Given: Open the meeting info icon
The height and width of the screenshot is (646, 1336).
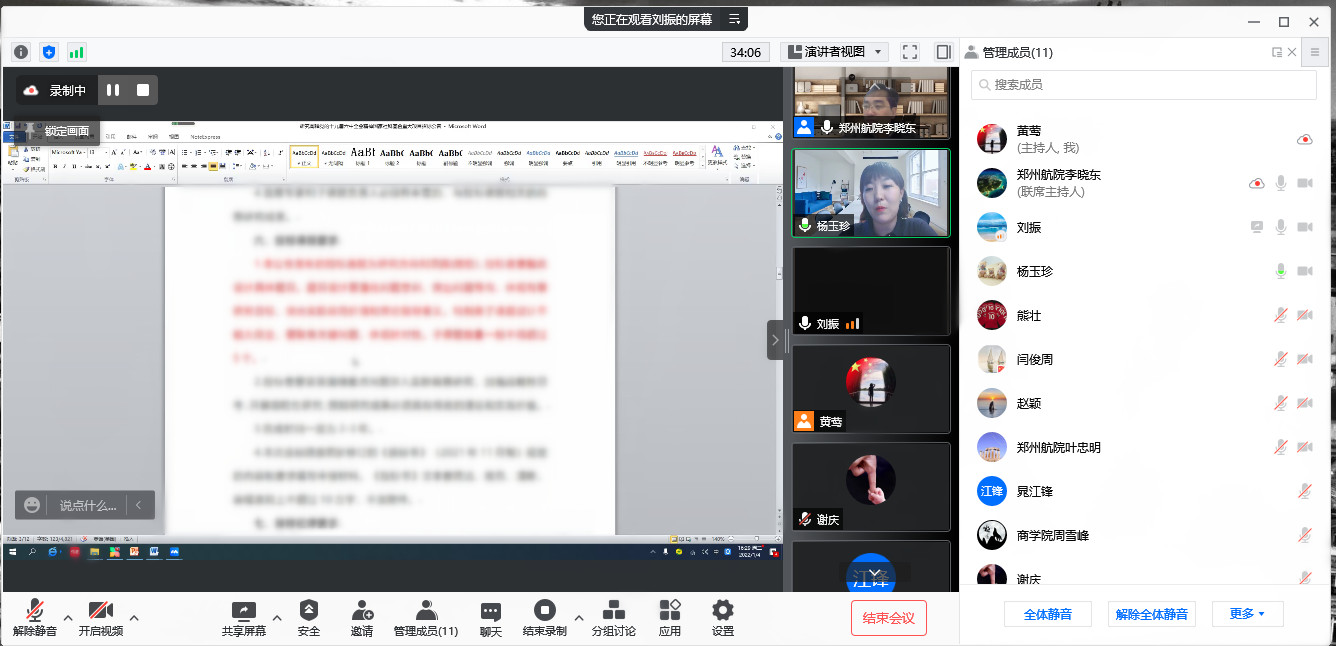Looking at the screenshot, I should coord(20,52).
